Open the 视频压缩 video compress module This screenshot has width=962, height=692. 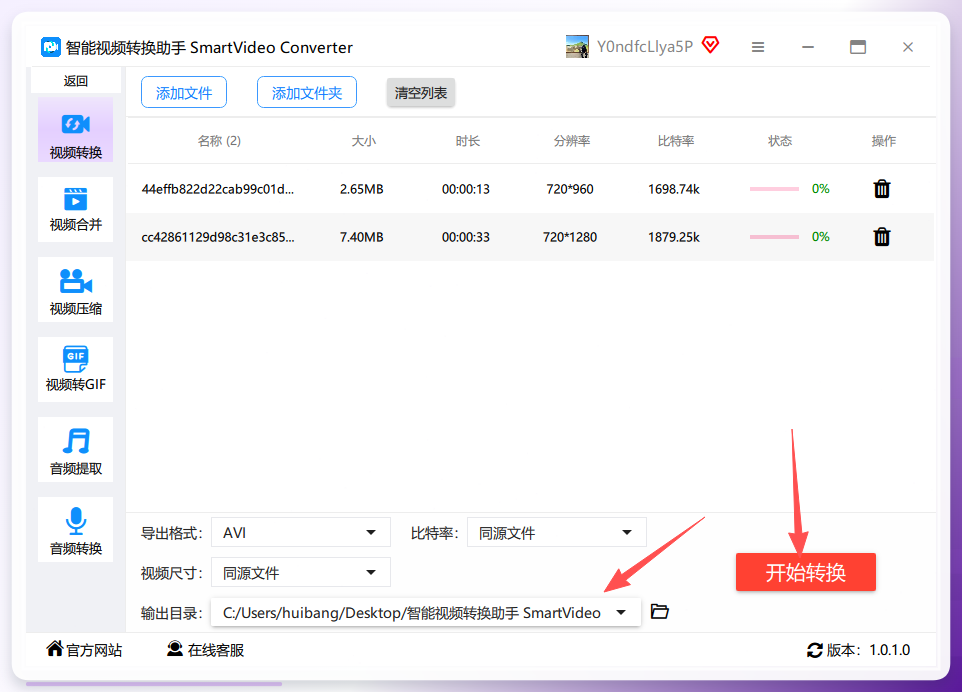[75, 290]
